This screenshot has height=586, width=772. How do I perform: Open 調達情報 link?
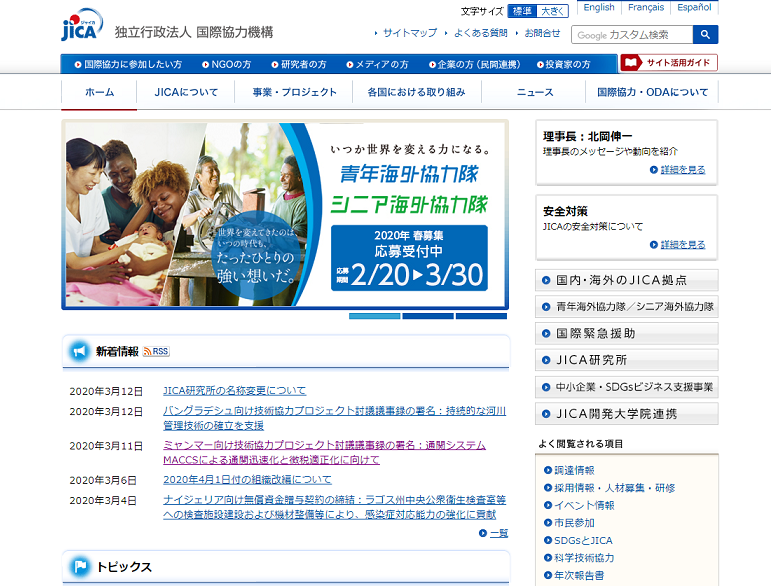[574, 470]
